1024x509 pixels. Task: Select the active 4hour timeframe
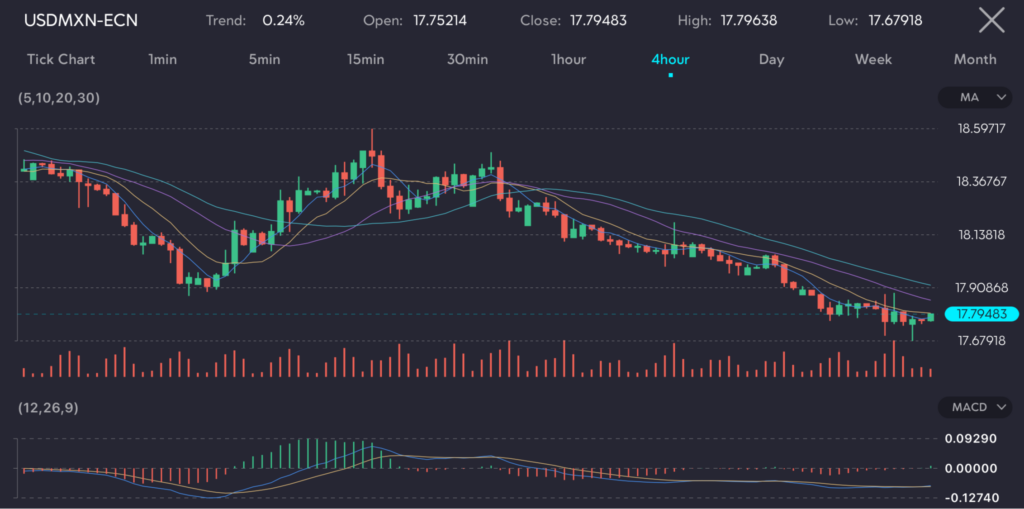tap(671, 59)
